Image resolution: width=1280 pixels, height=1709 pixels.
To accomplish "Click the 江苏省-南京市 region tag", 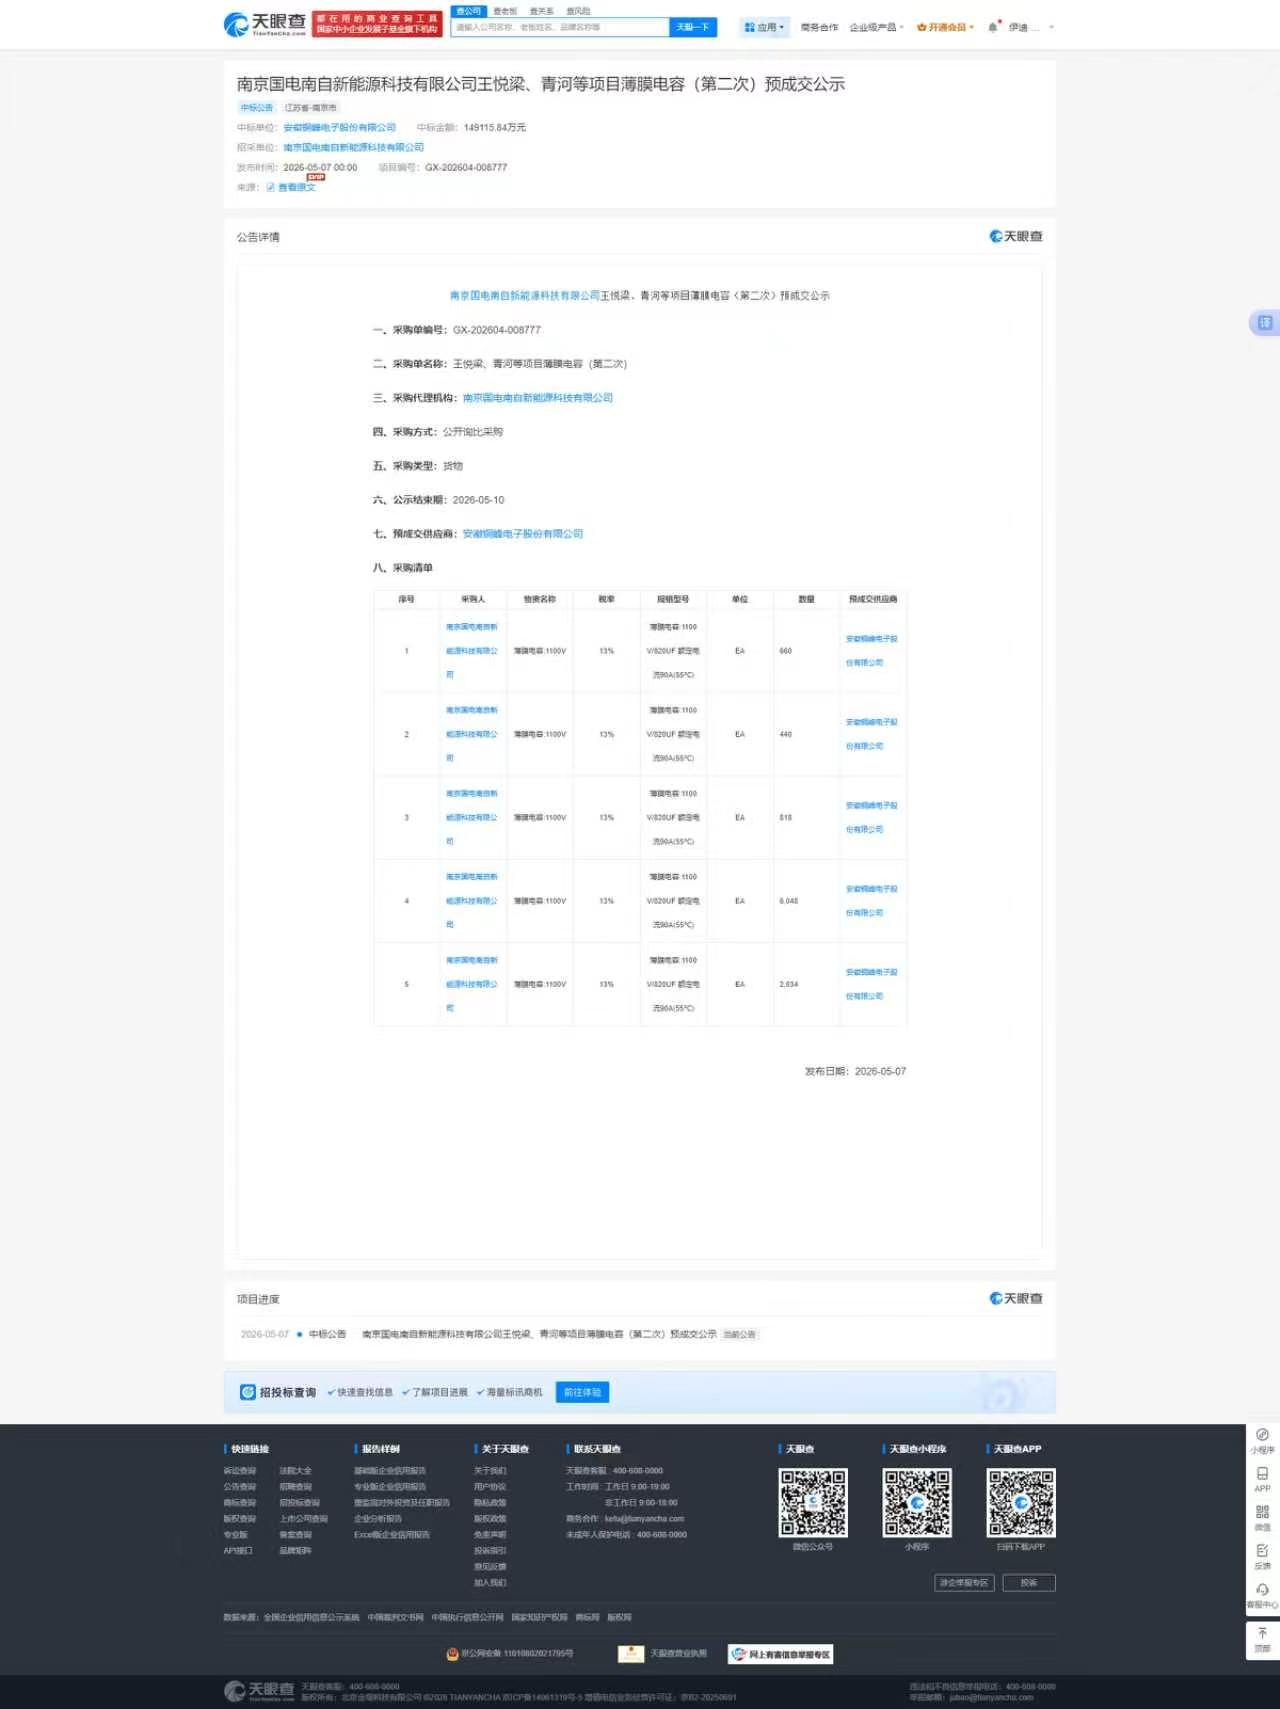I will 311,107.
